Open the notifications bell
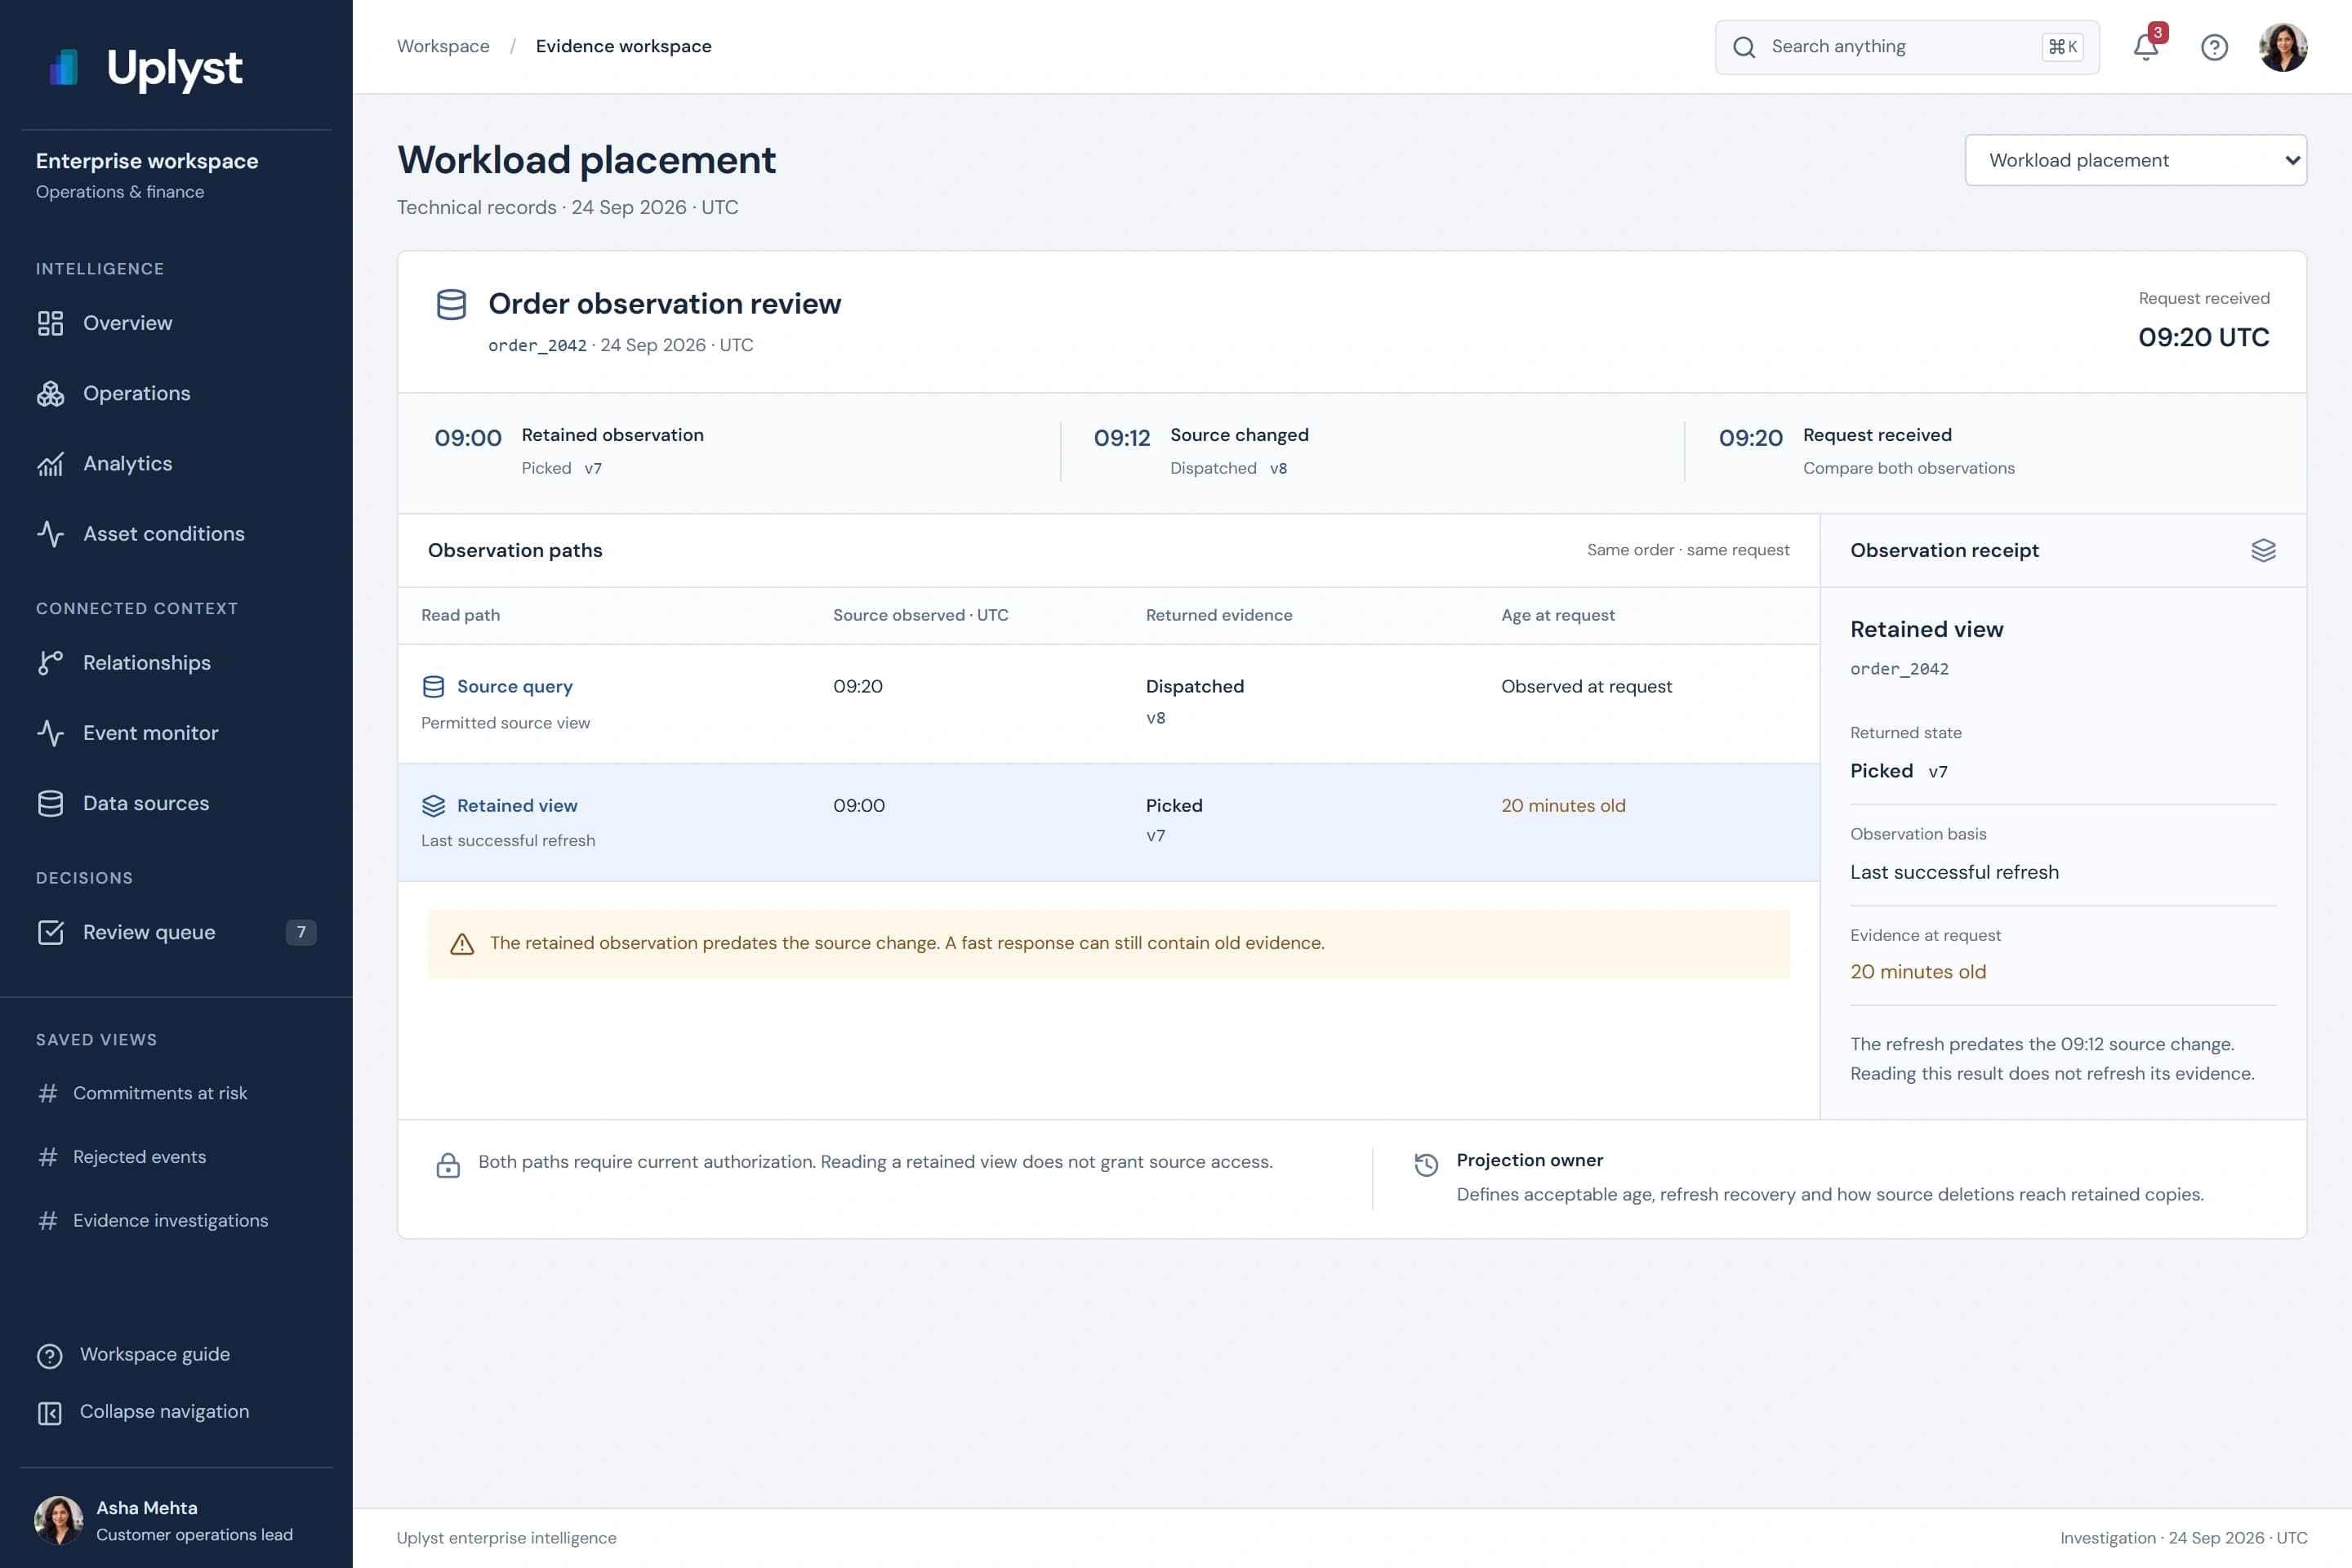Viewport: 2352px width, 1568px height. pyautogui.click(x=2146, y=46)
